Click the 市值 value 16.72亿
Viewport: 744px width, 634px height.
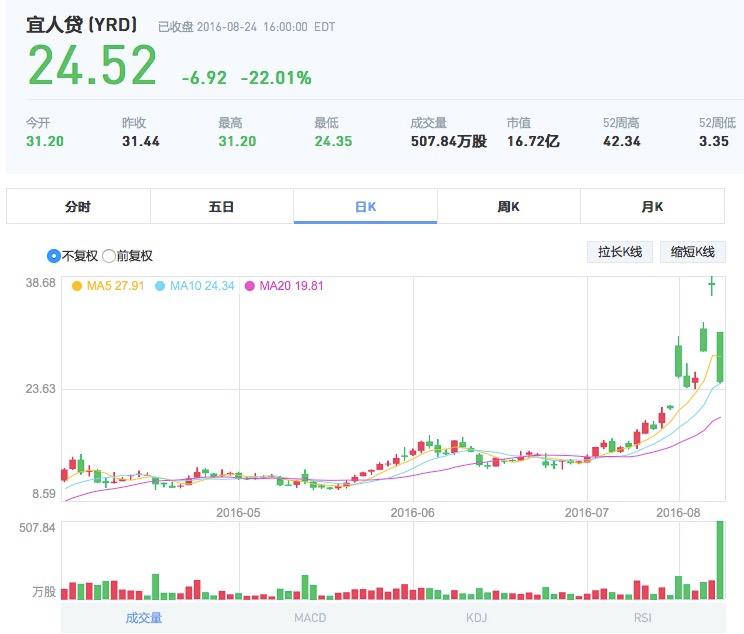(533, 141)
